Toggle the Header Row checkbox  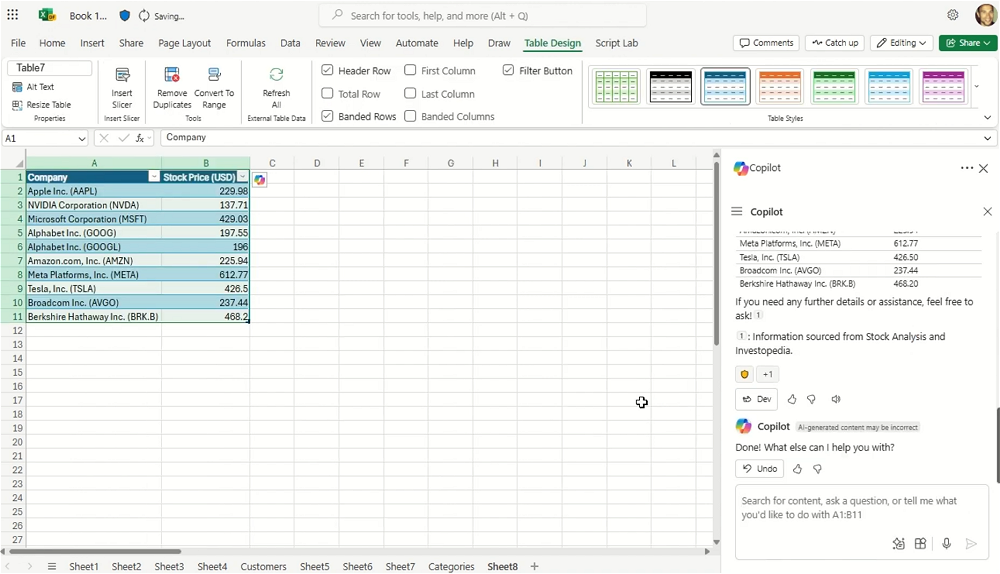pyautogui.click(x=327, y=70)
